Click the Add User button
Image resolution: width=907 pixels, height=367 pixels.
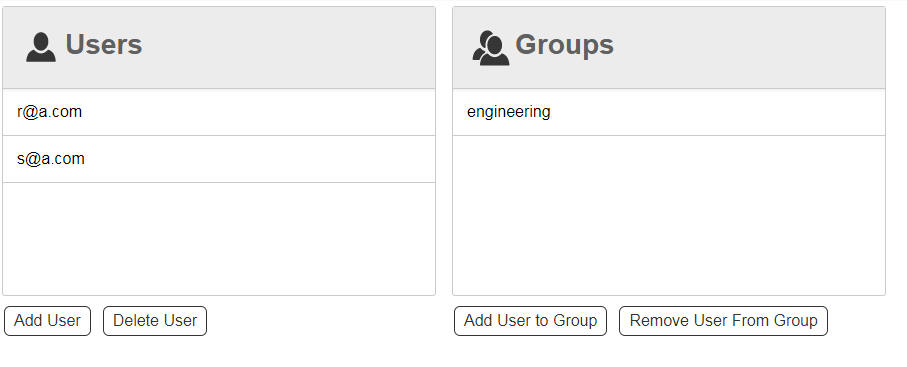[x=47, y=321]
